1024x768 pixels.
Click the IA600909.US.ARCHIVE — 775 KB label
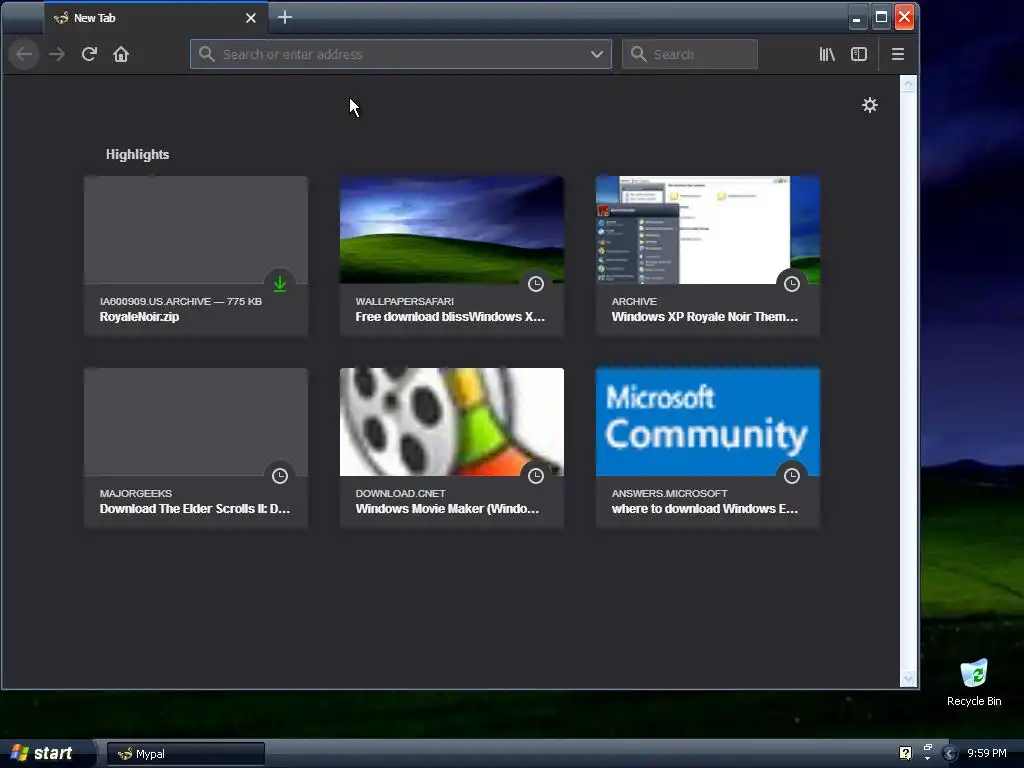click(181, 302)
